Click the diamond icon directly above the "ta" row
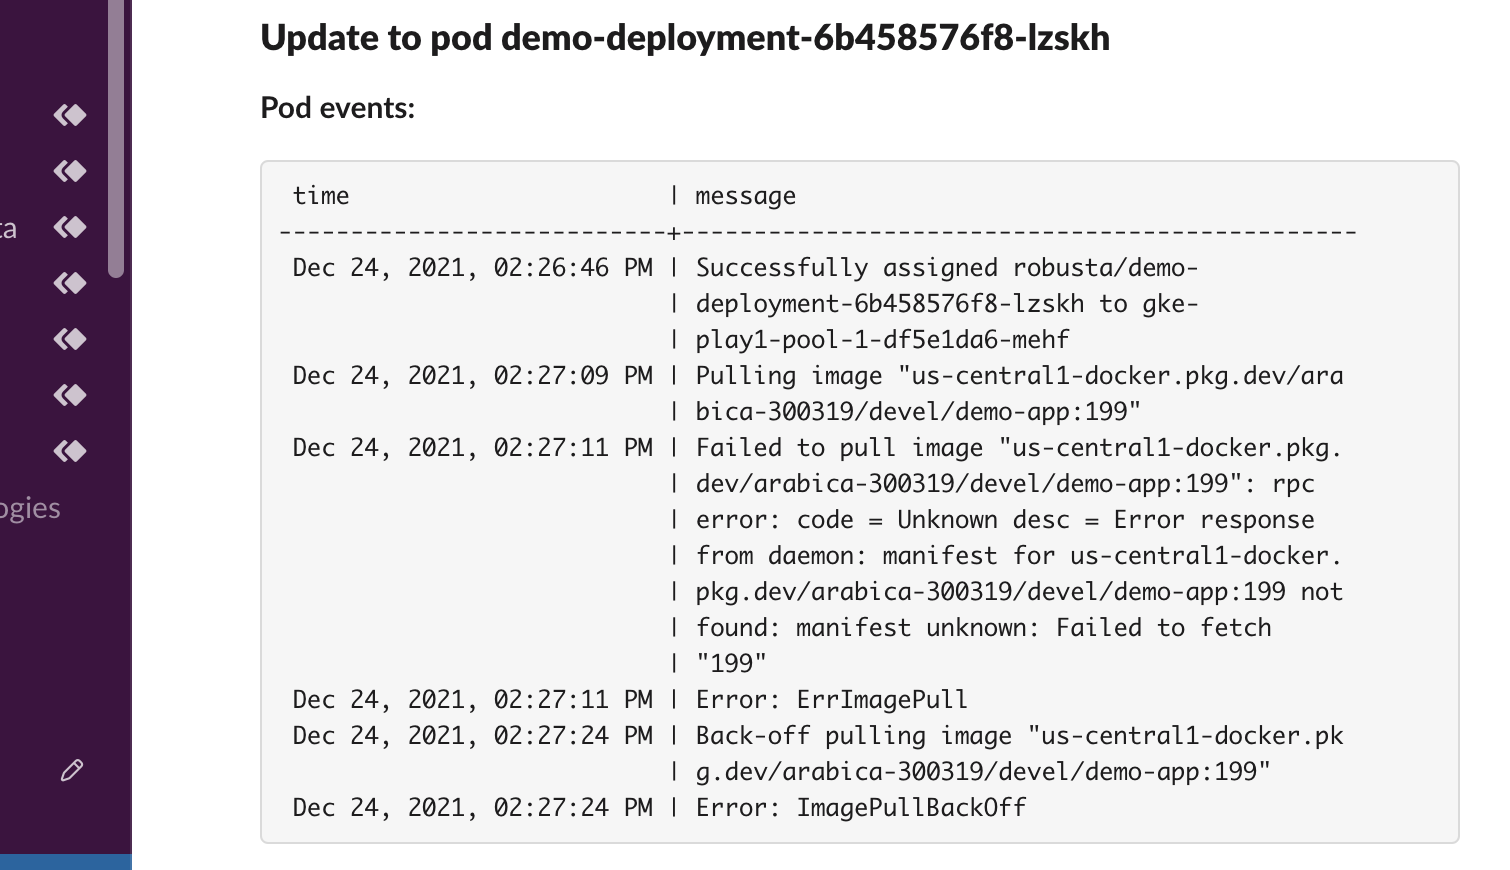The width and height of the screenshot is (1510, 870). point(70,171)
